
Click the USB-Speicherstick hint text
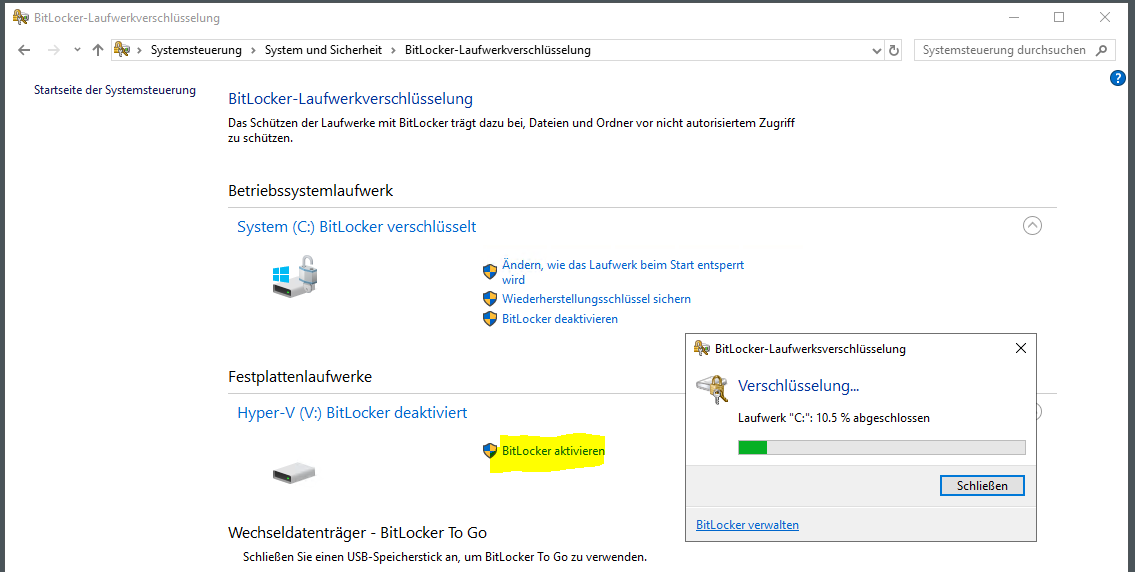coord(444,558)
